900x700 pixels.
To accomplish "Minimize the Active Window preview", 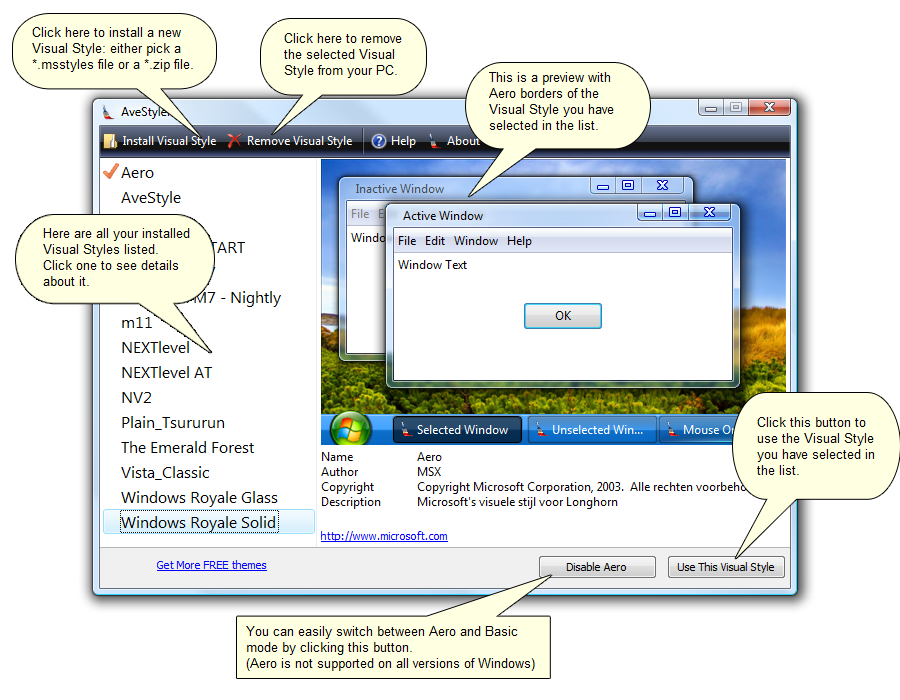I will (650, 213).
